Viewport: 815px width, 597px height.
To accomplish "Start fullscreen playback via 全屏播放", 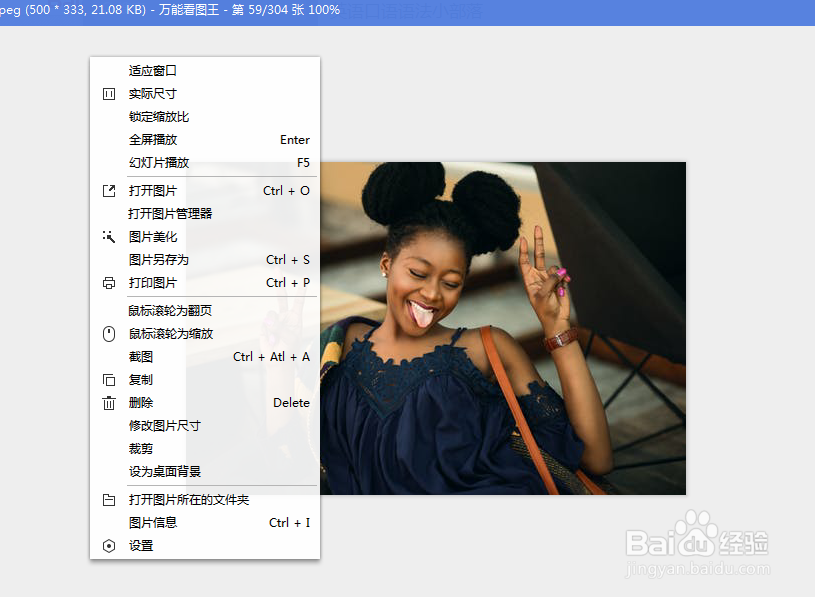I will point(158,139).
